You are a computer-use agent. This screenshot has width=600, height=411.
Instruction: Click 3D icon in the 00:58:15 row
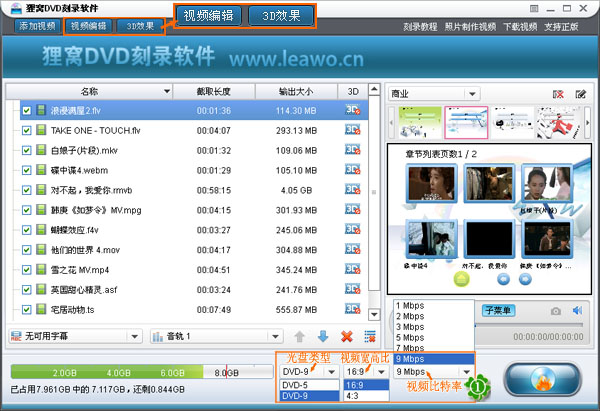pos(352,190)
